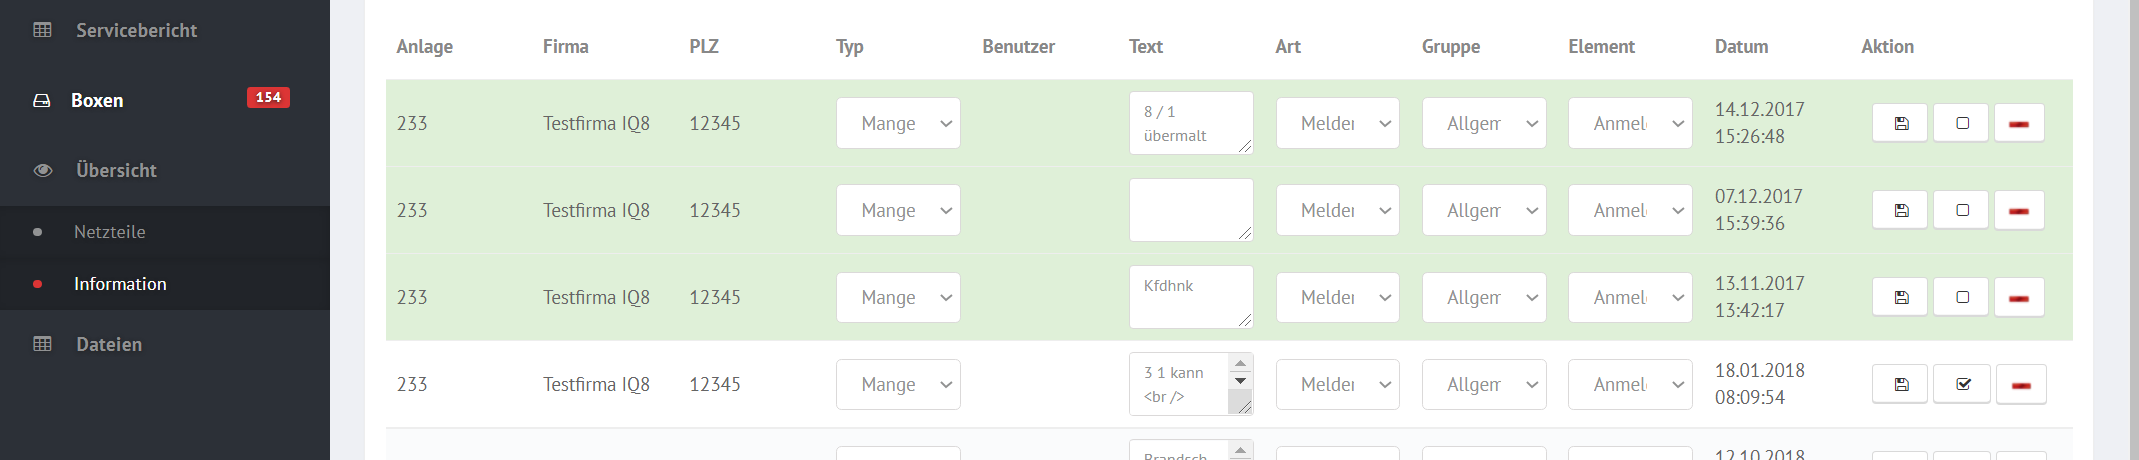This screenshot has width=2139, height=460.
Task: Click scroll-down arrow in '3 1 kann' textarea
Action: click(x=1240, y=381)
